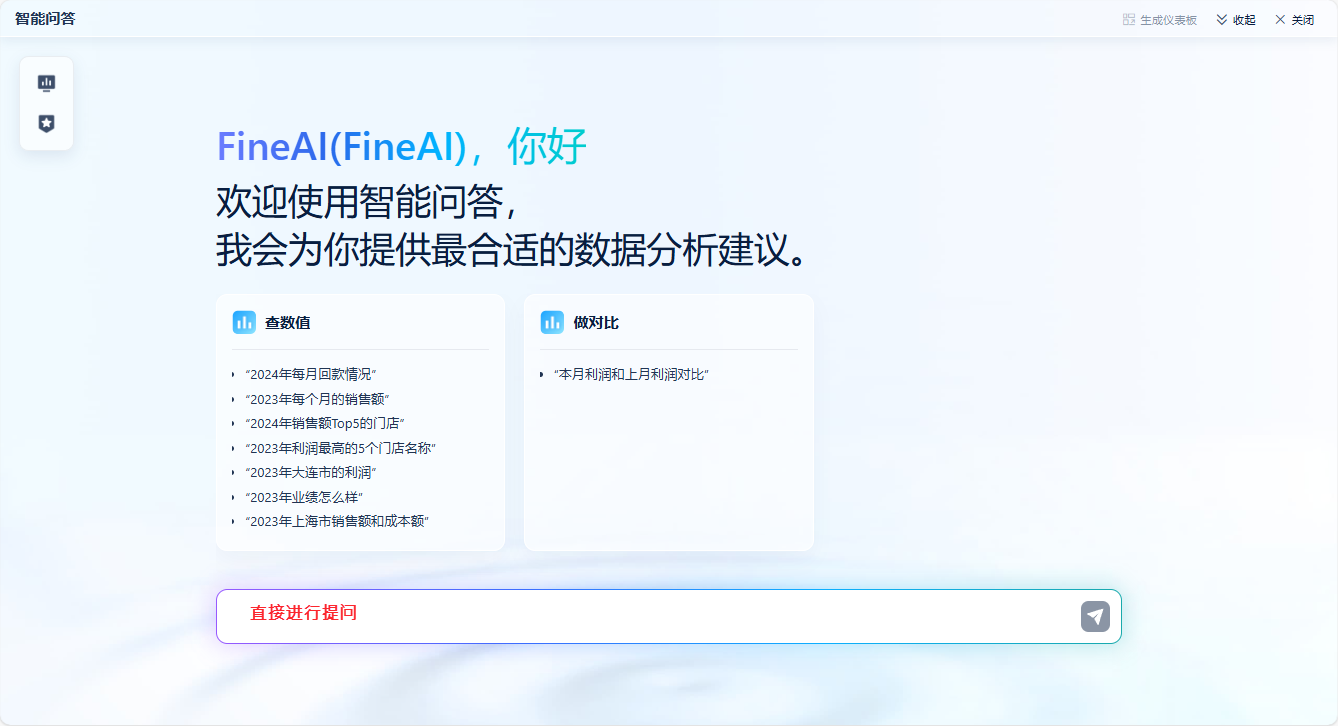
Task: Choose "2023年大连市的利润" suggestion
Action: tap(311, 472)
